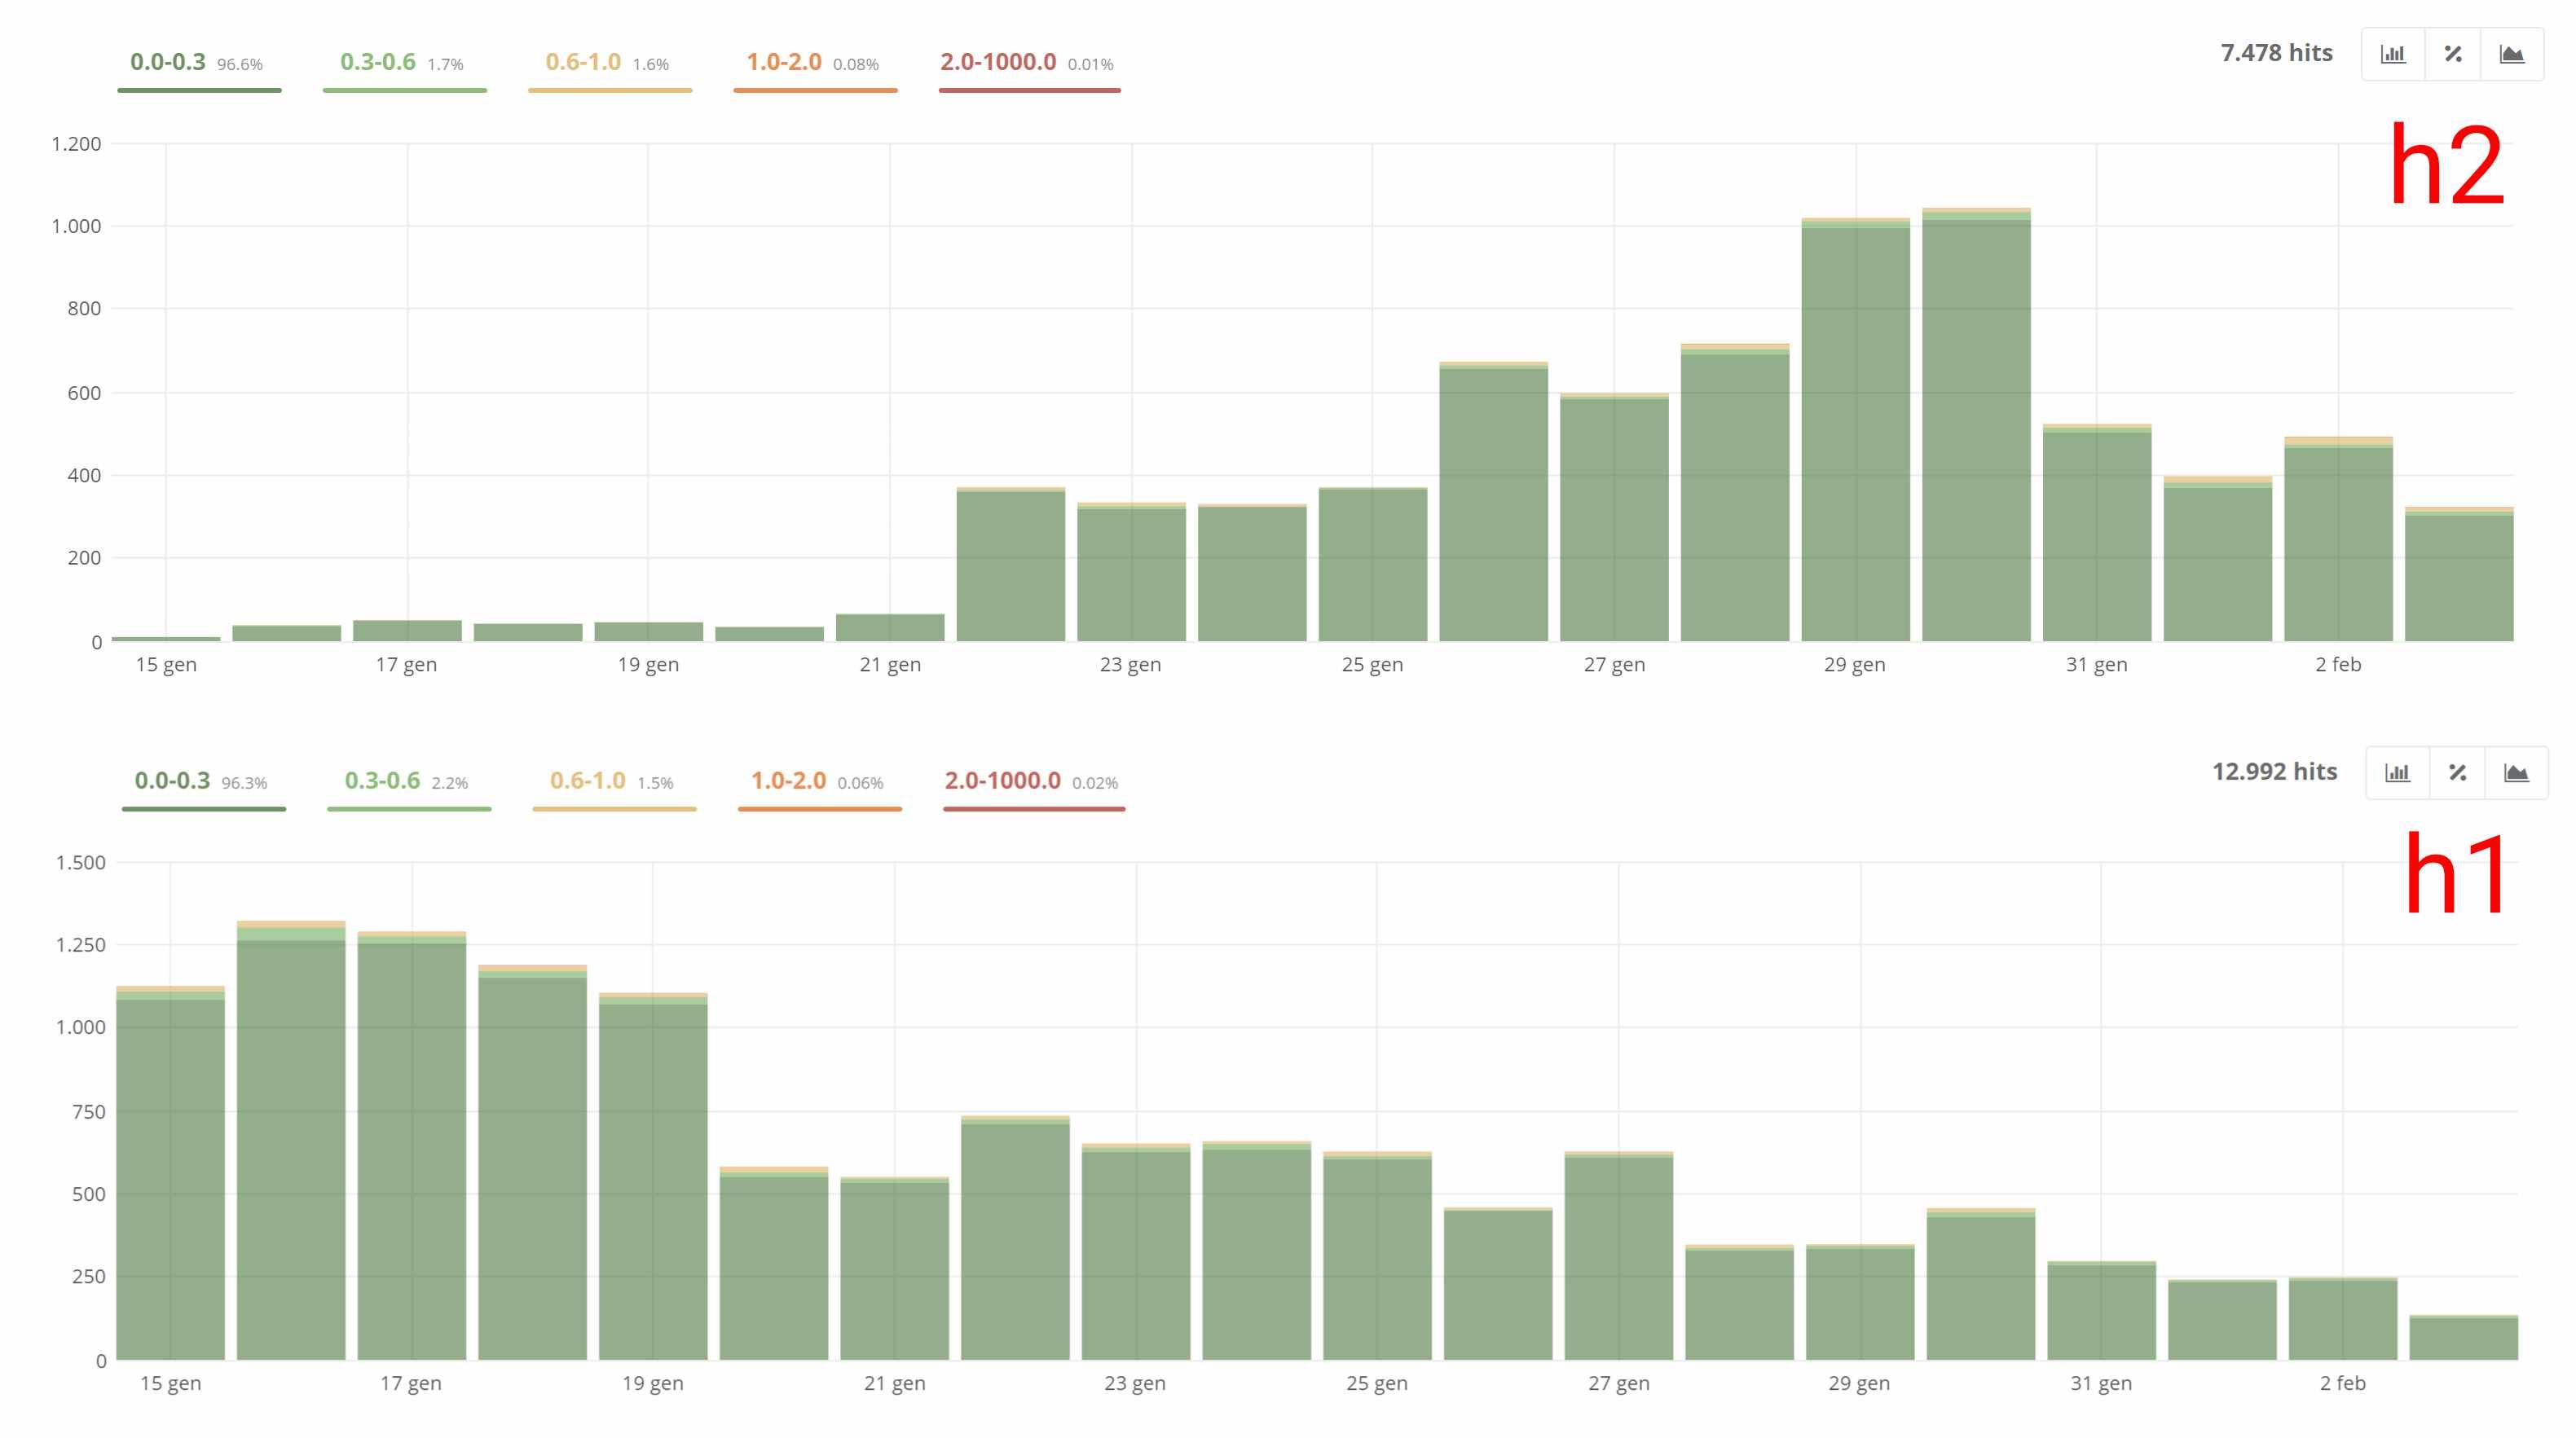Viewport: 2576px width, 1438px height.
Task: Switch h2 chart to bar chart view
Action: 2393,54
